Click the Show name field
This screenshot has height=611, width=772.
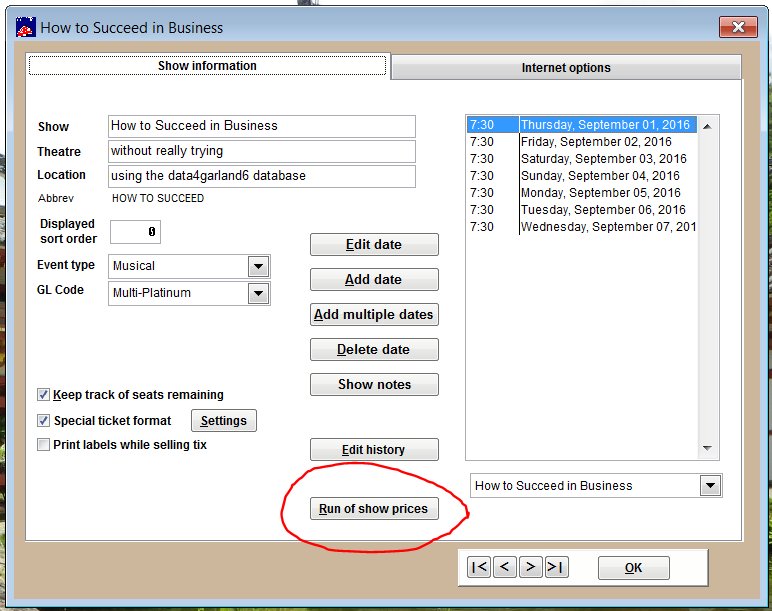(261, 126)
